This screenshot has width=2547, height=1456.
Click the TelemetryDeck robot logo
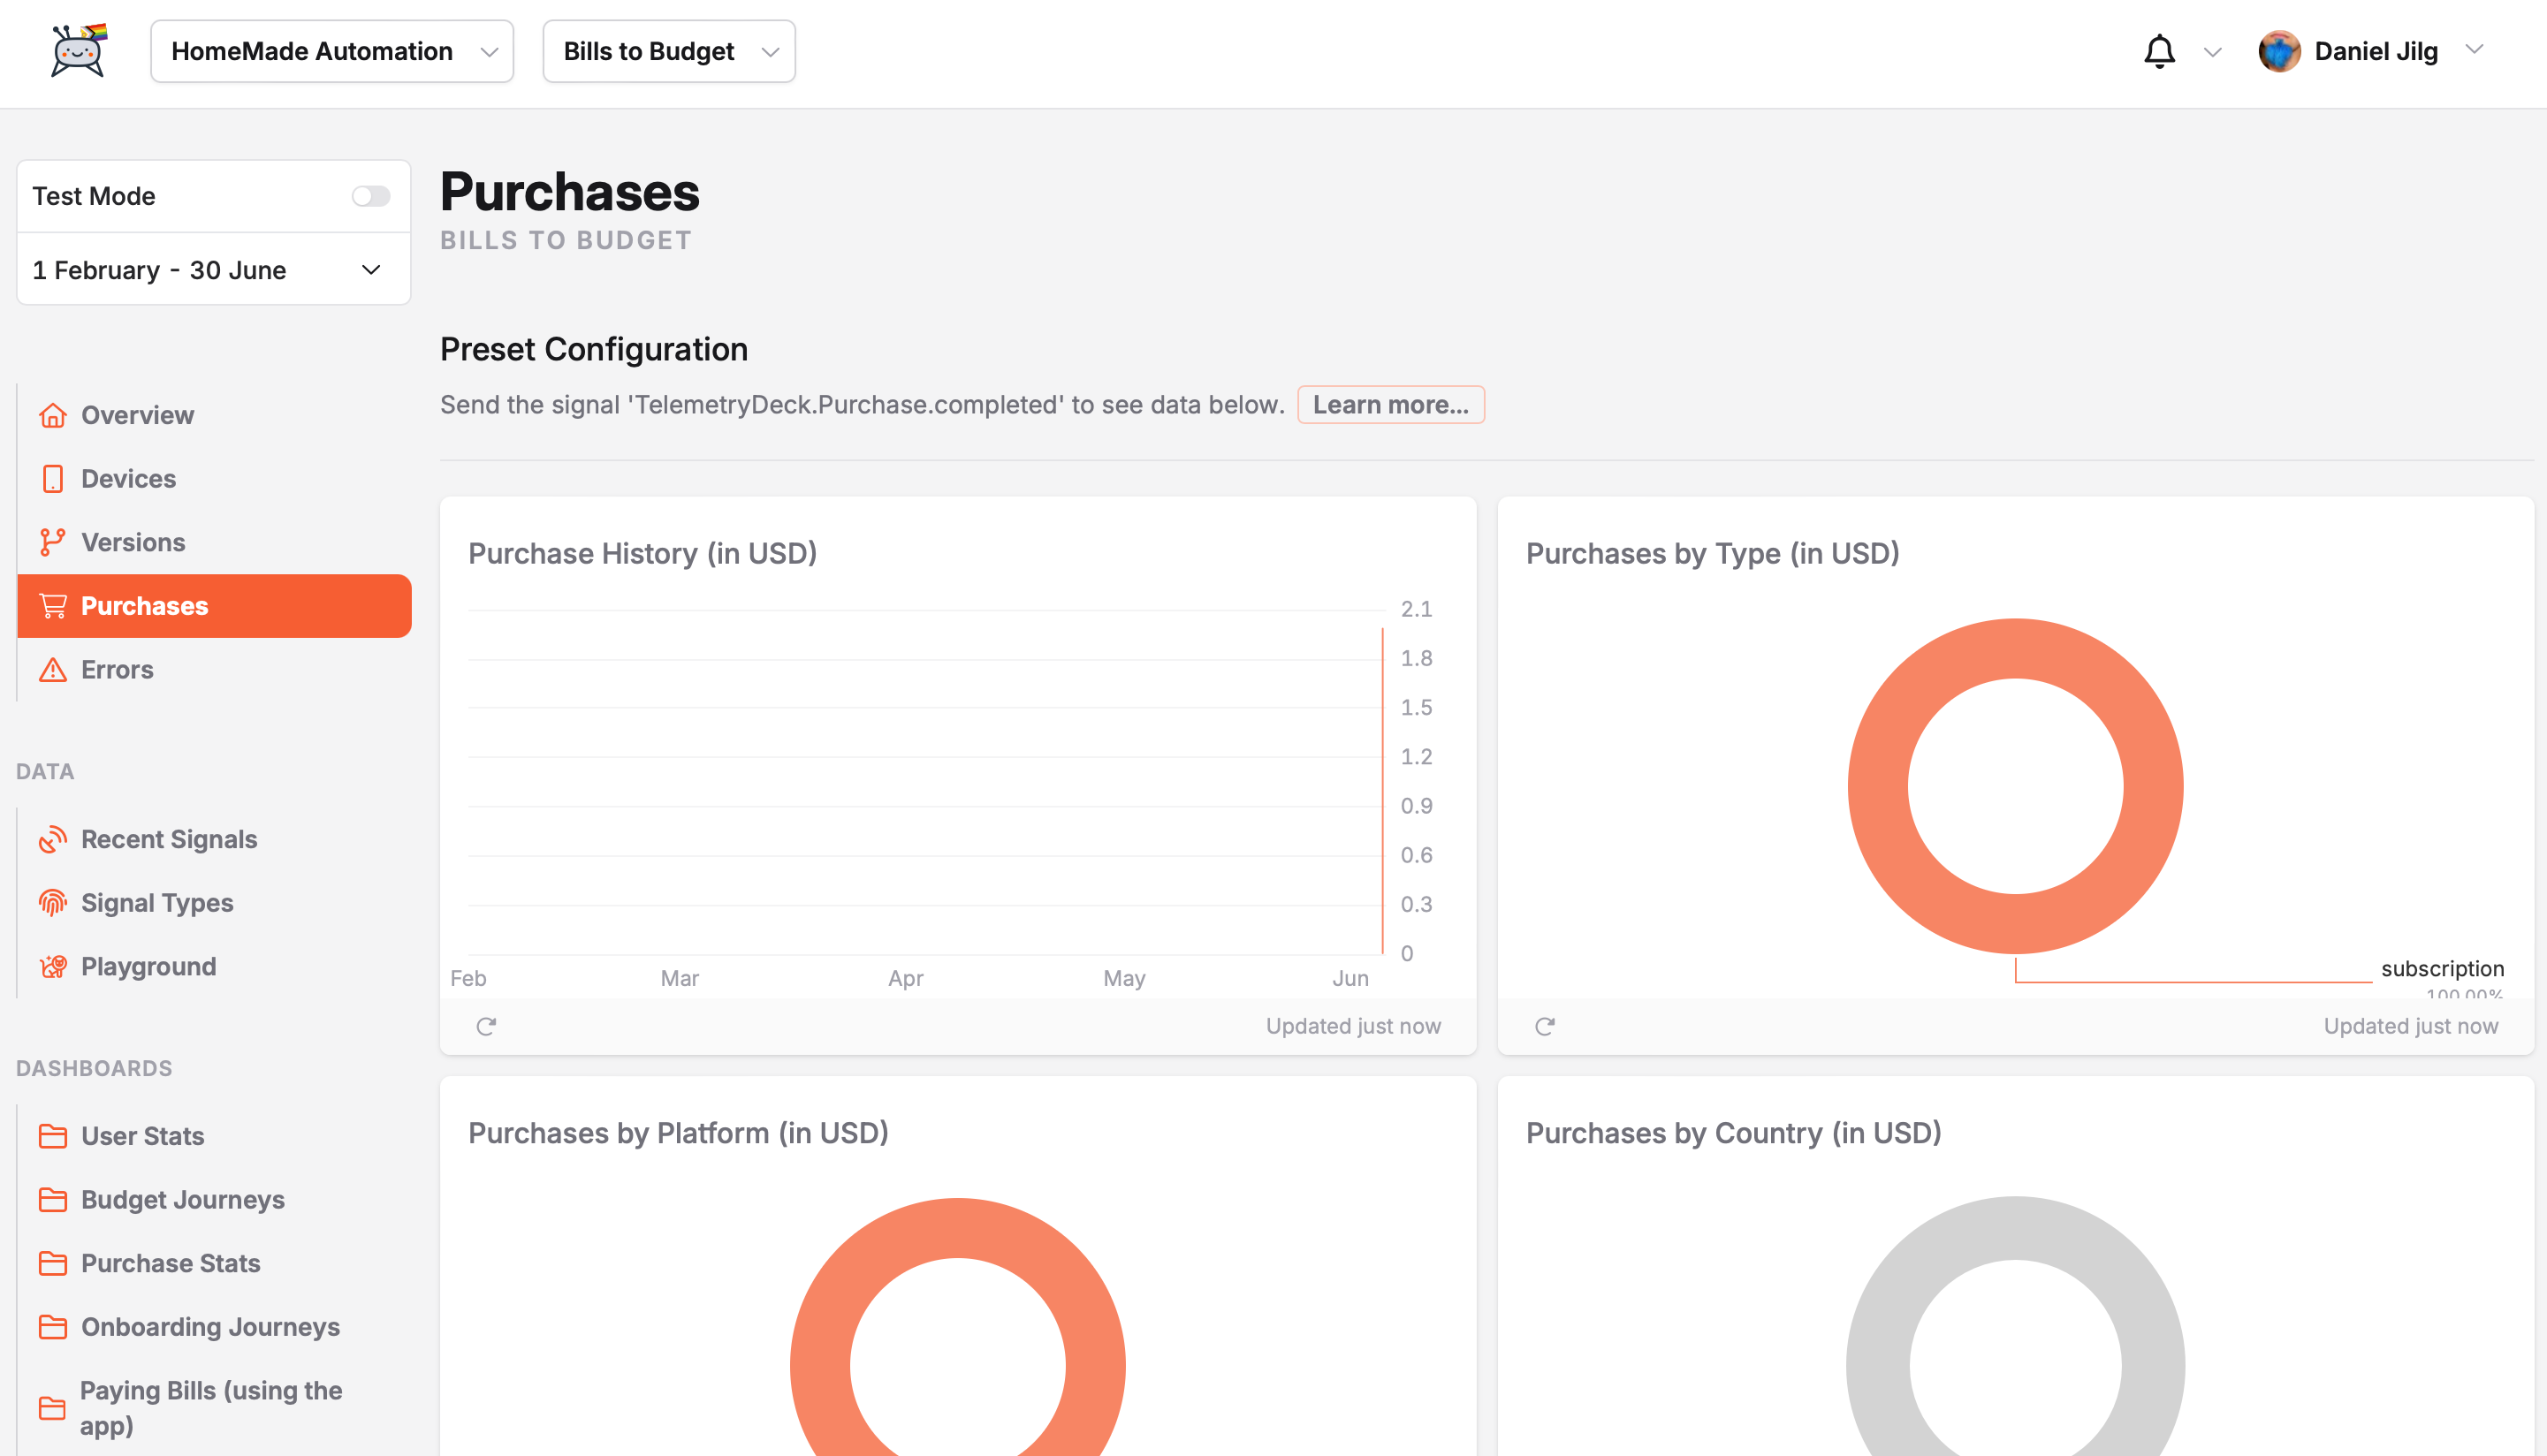click(78, 51)
